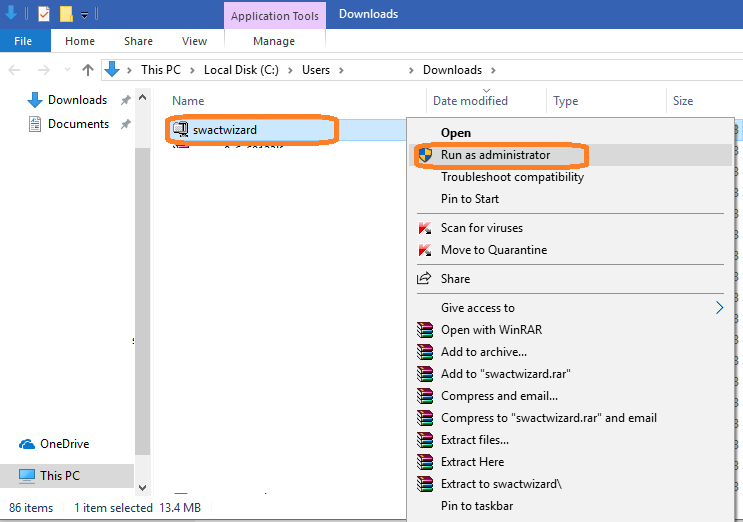Open Customize Quick Access Toolbar dropdown

pyautogui.click(x=84, y=15)
